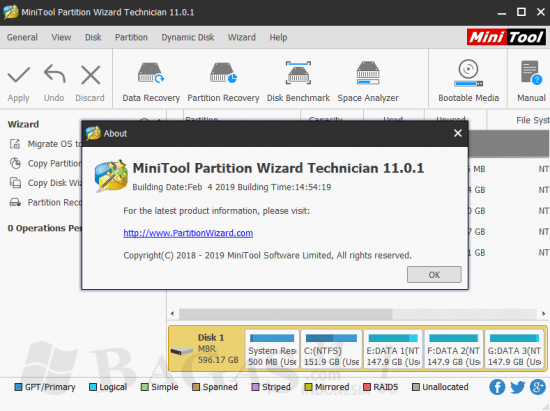Screen dimensions: 550x411
Task: Open the Wizard menu
Action: (x=242, y=37)
